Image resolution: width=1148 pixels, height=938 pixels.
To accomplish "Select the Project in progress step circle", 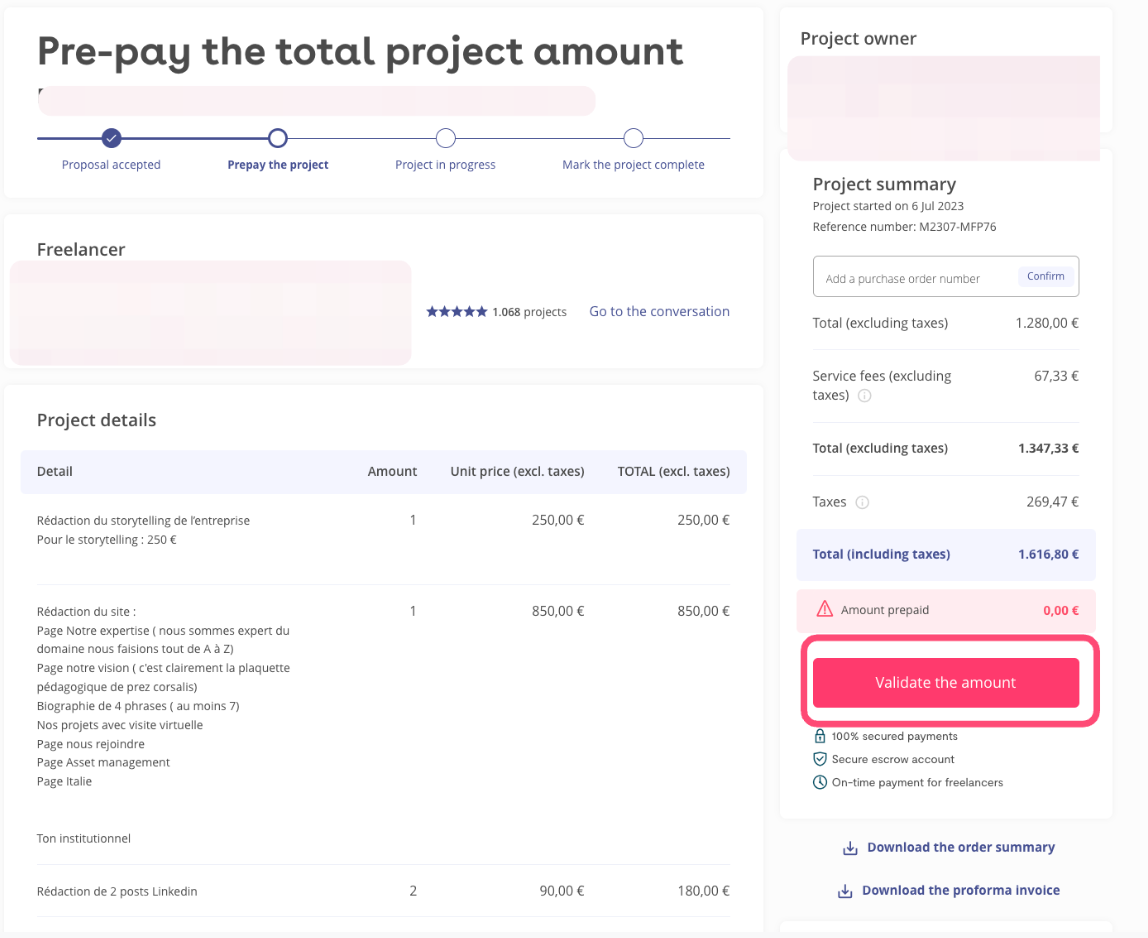I will coord(446,138).
